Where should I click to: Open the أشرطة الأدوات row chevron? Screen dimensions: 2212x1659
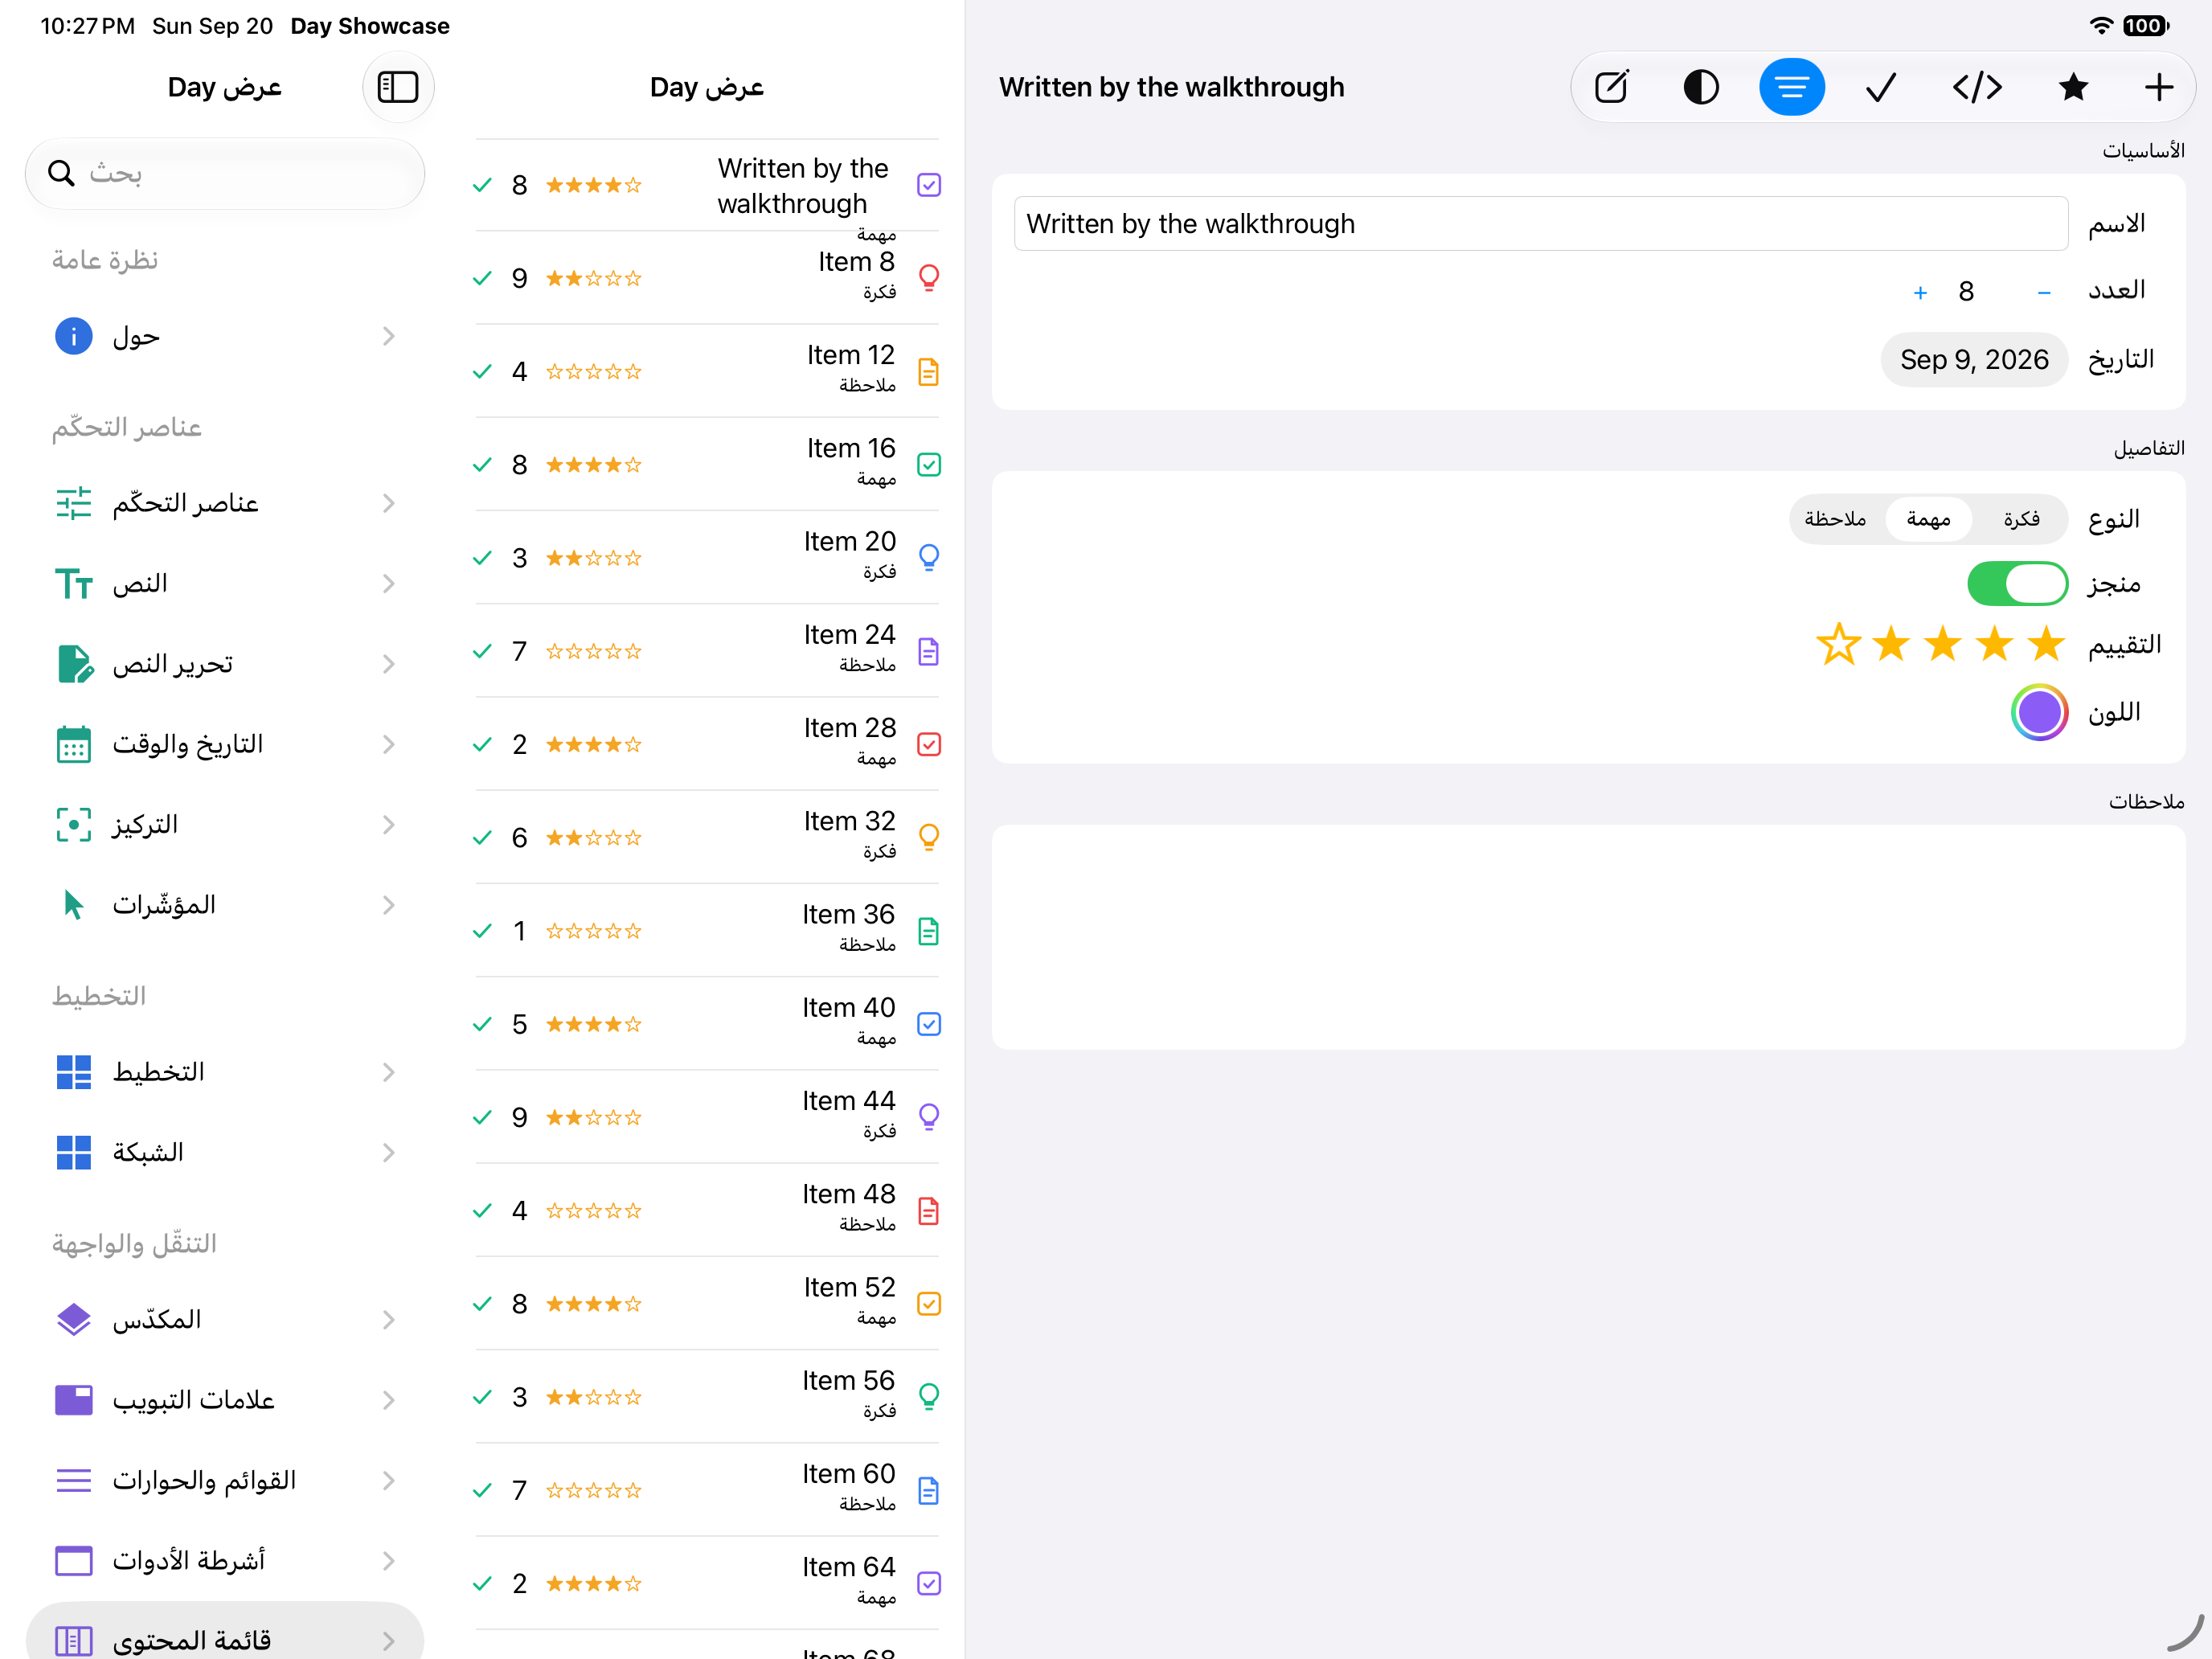(x=388, y=1560)
